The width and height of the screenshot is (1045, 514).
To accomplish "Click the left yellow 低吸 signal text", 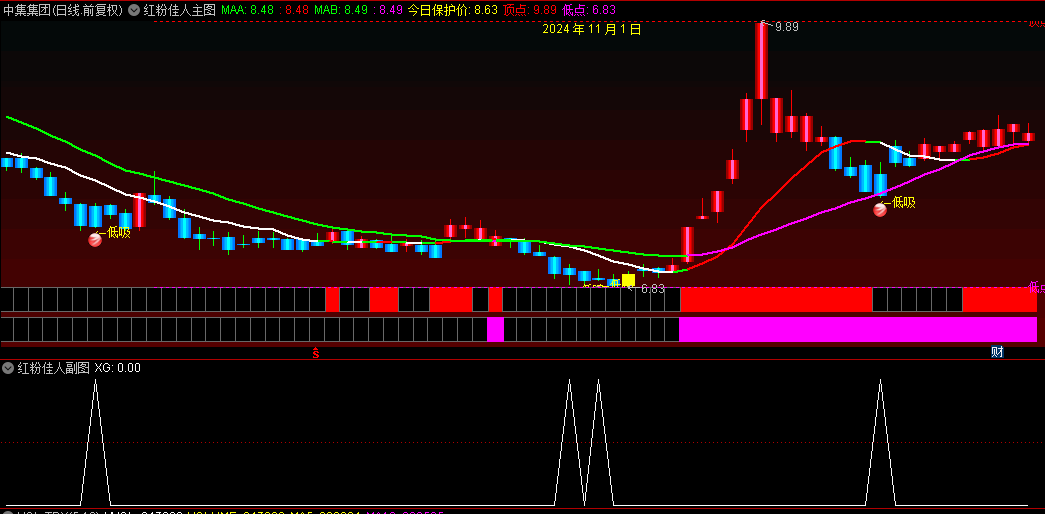I will pos(119,233).
